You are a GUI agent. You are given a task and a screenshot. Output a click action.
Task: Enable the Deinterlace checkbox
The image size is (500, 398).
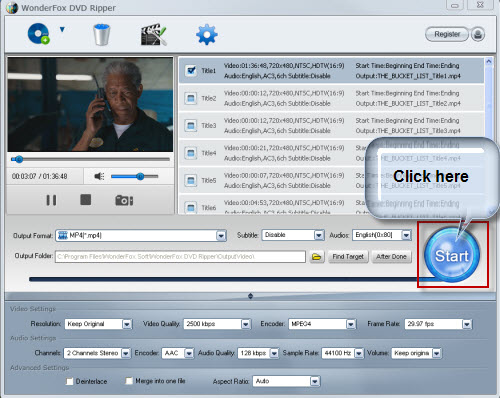point(69,381)
